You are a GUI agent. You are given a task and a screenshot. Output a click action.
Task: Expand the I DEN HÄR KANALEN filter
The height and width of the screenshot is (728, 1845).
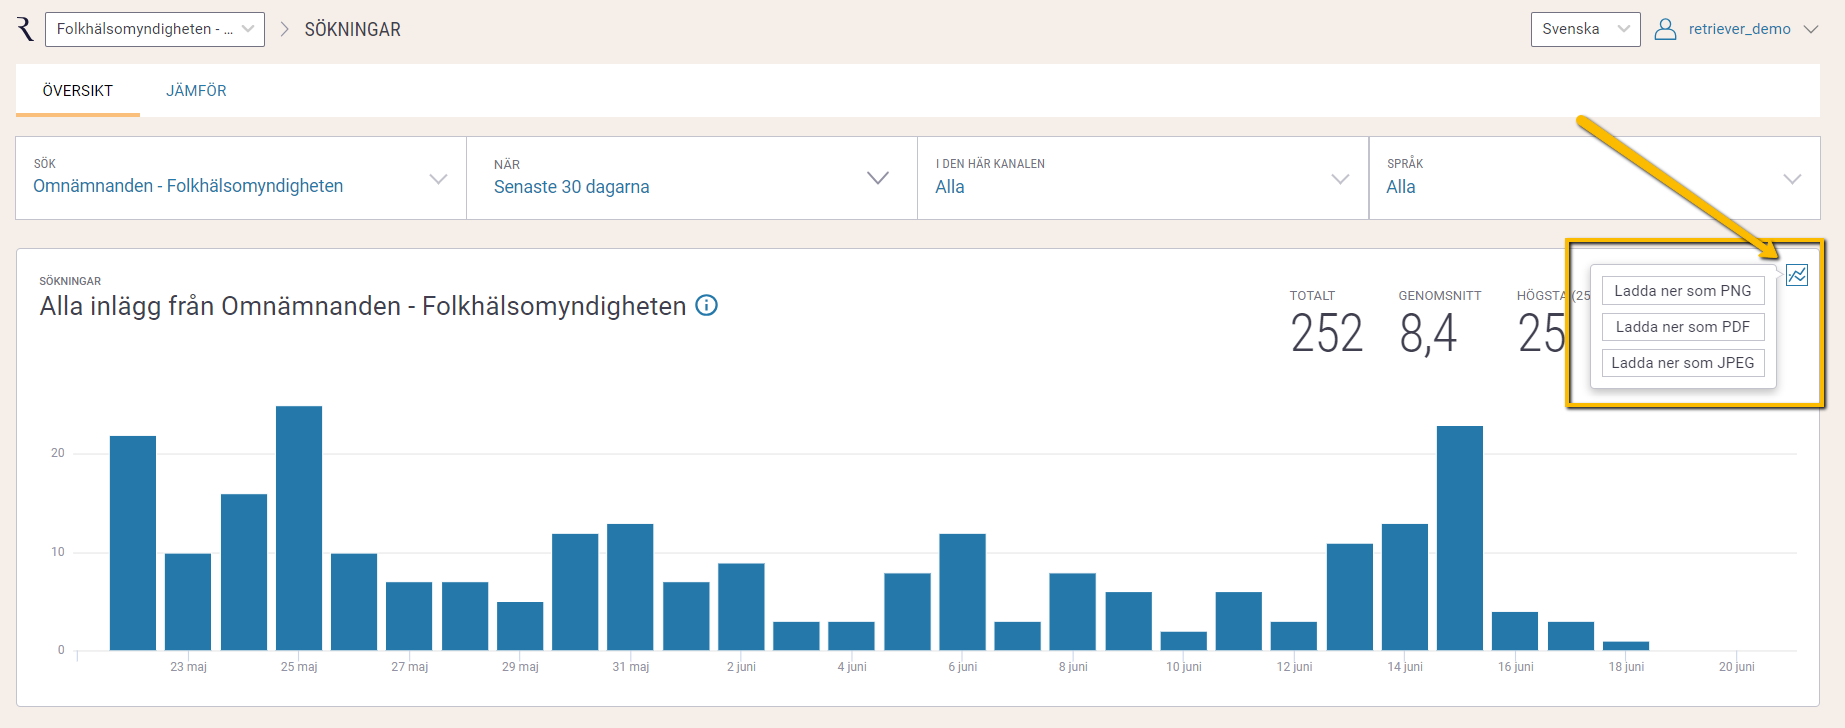point(1143,178)
